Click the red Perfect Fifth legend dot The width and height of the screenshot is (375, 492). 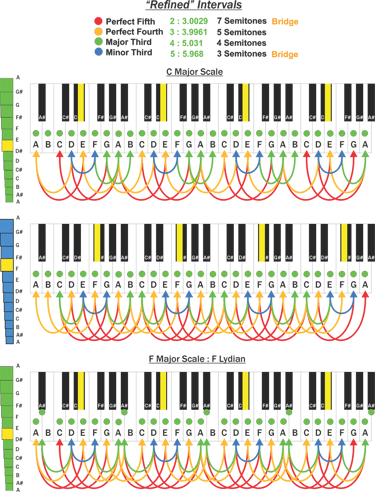[x=98, y=21]
